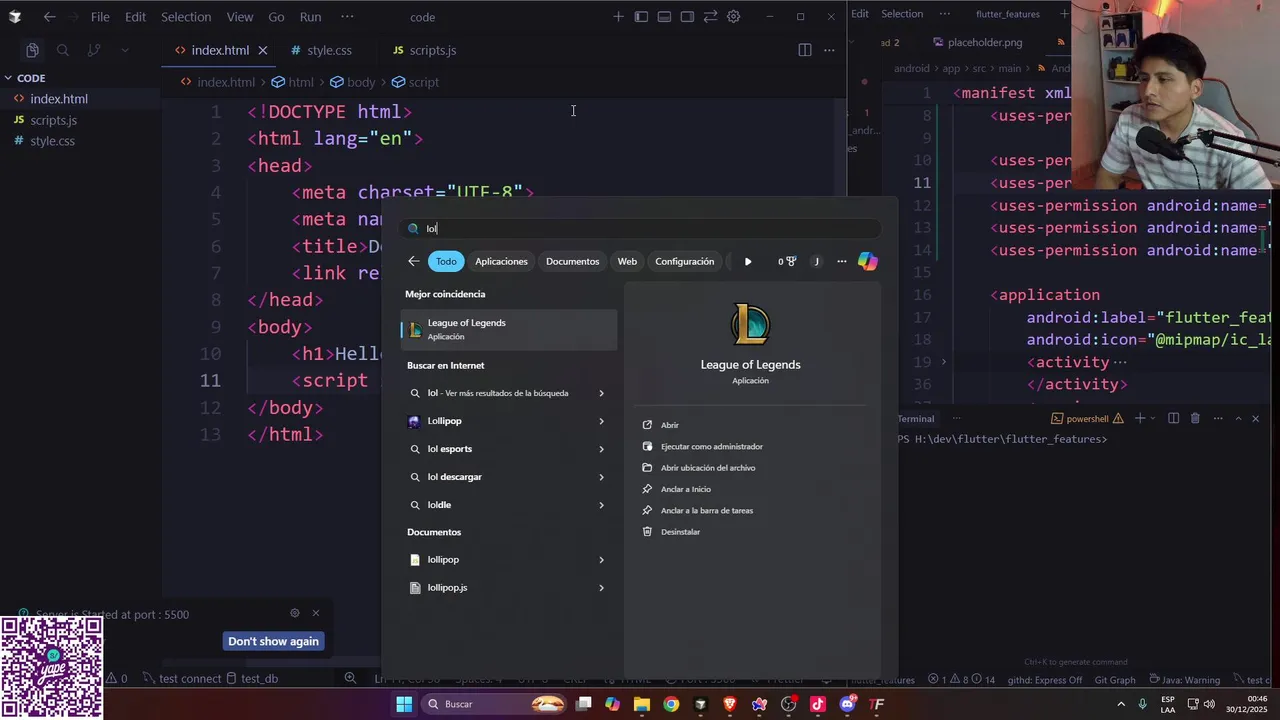Click 'Don't show again' notification button
1280x720 pixels.
tap(273, 642)
